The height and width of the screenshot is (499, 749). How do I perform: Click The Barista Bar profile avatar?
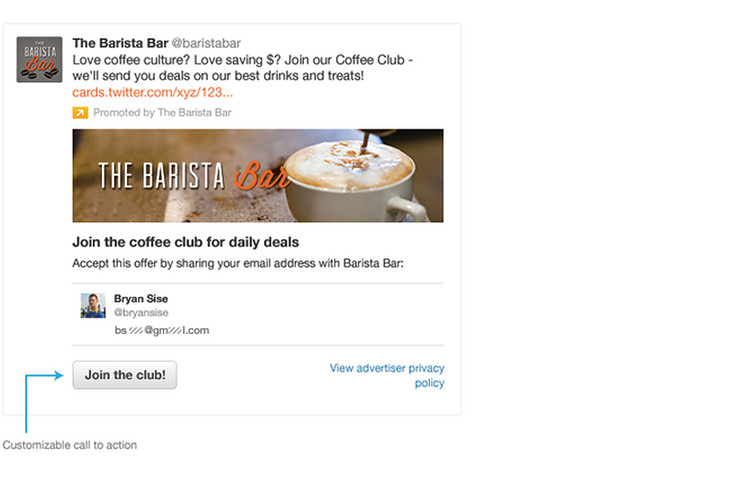click(x=39, y=59)
